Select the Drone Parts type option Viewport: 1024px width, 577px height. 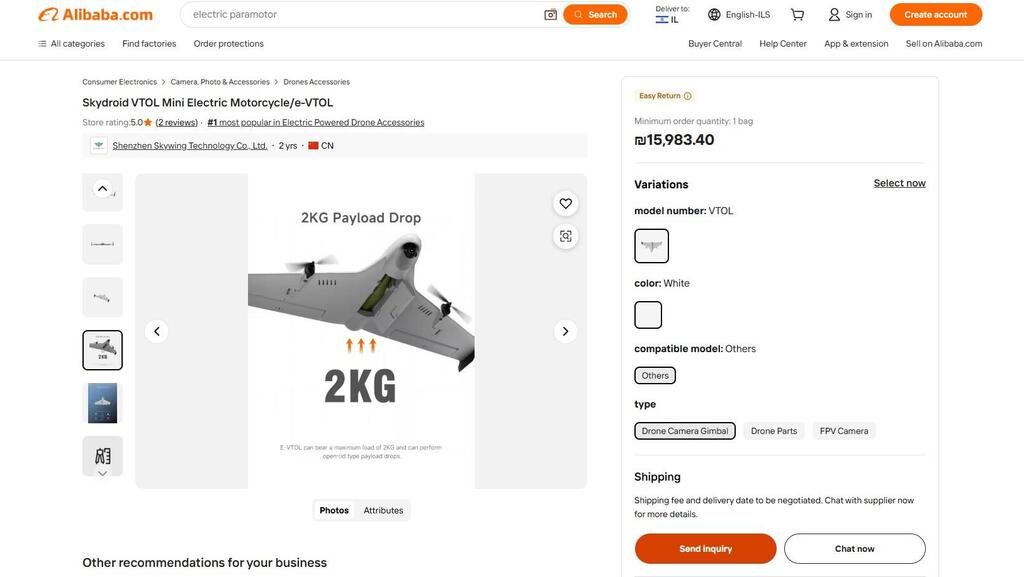pyautogui.click(x=774, y=431)
